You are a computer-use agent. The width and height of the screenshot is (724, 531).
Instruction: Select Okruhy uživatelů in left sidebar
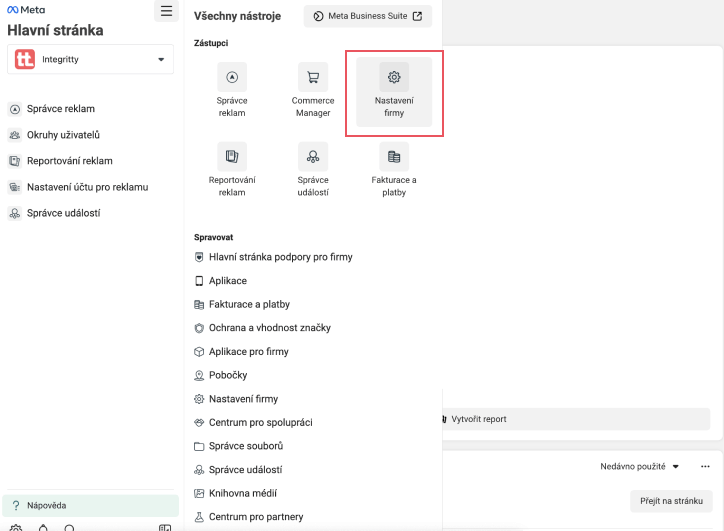click(62, 135)
